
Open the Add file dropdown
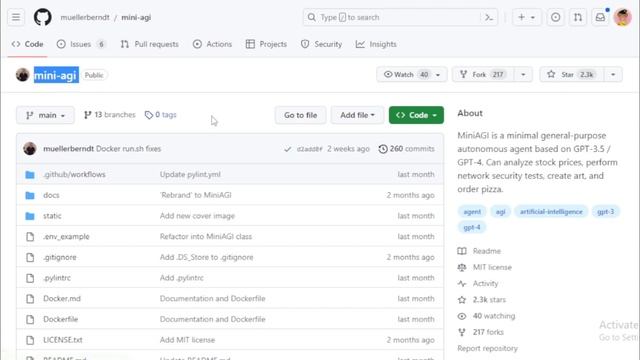pyautogui.click(x=357, y=115)
